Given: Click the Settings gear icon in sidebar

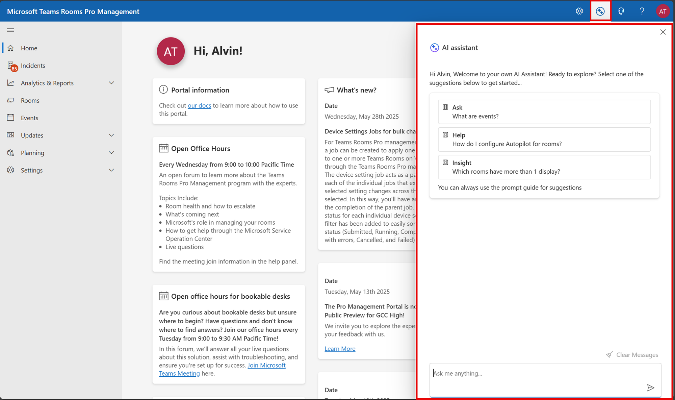Looking at the screenshot, I should [11, 171].
